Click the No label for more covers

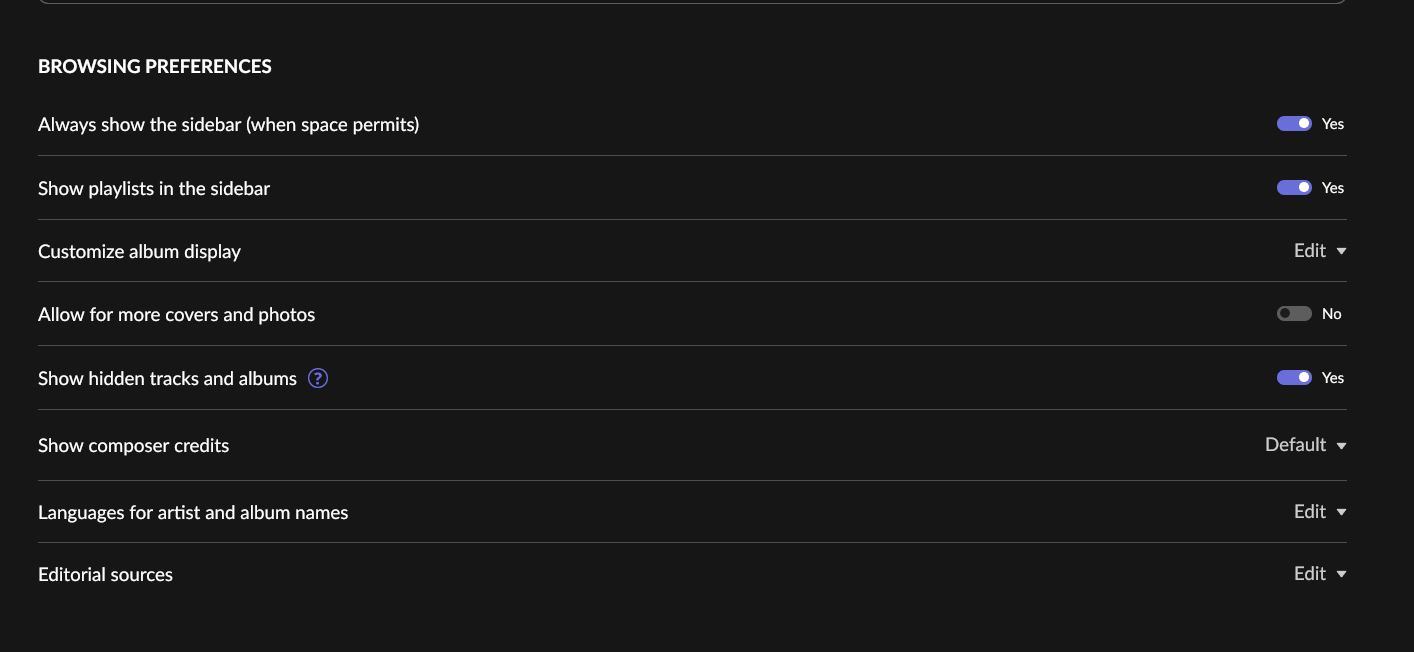tap(1331, 314)
